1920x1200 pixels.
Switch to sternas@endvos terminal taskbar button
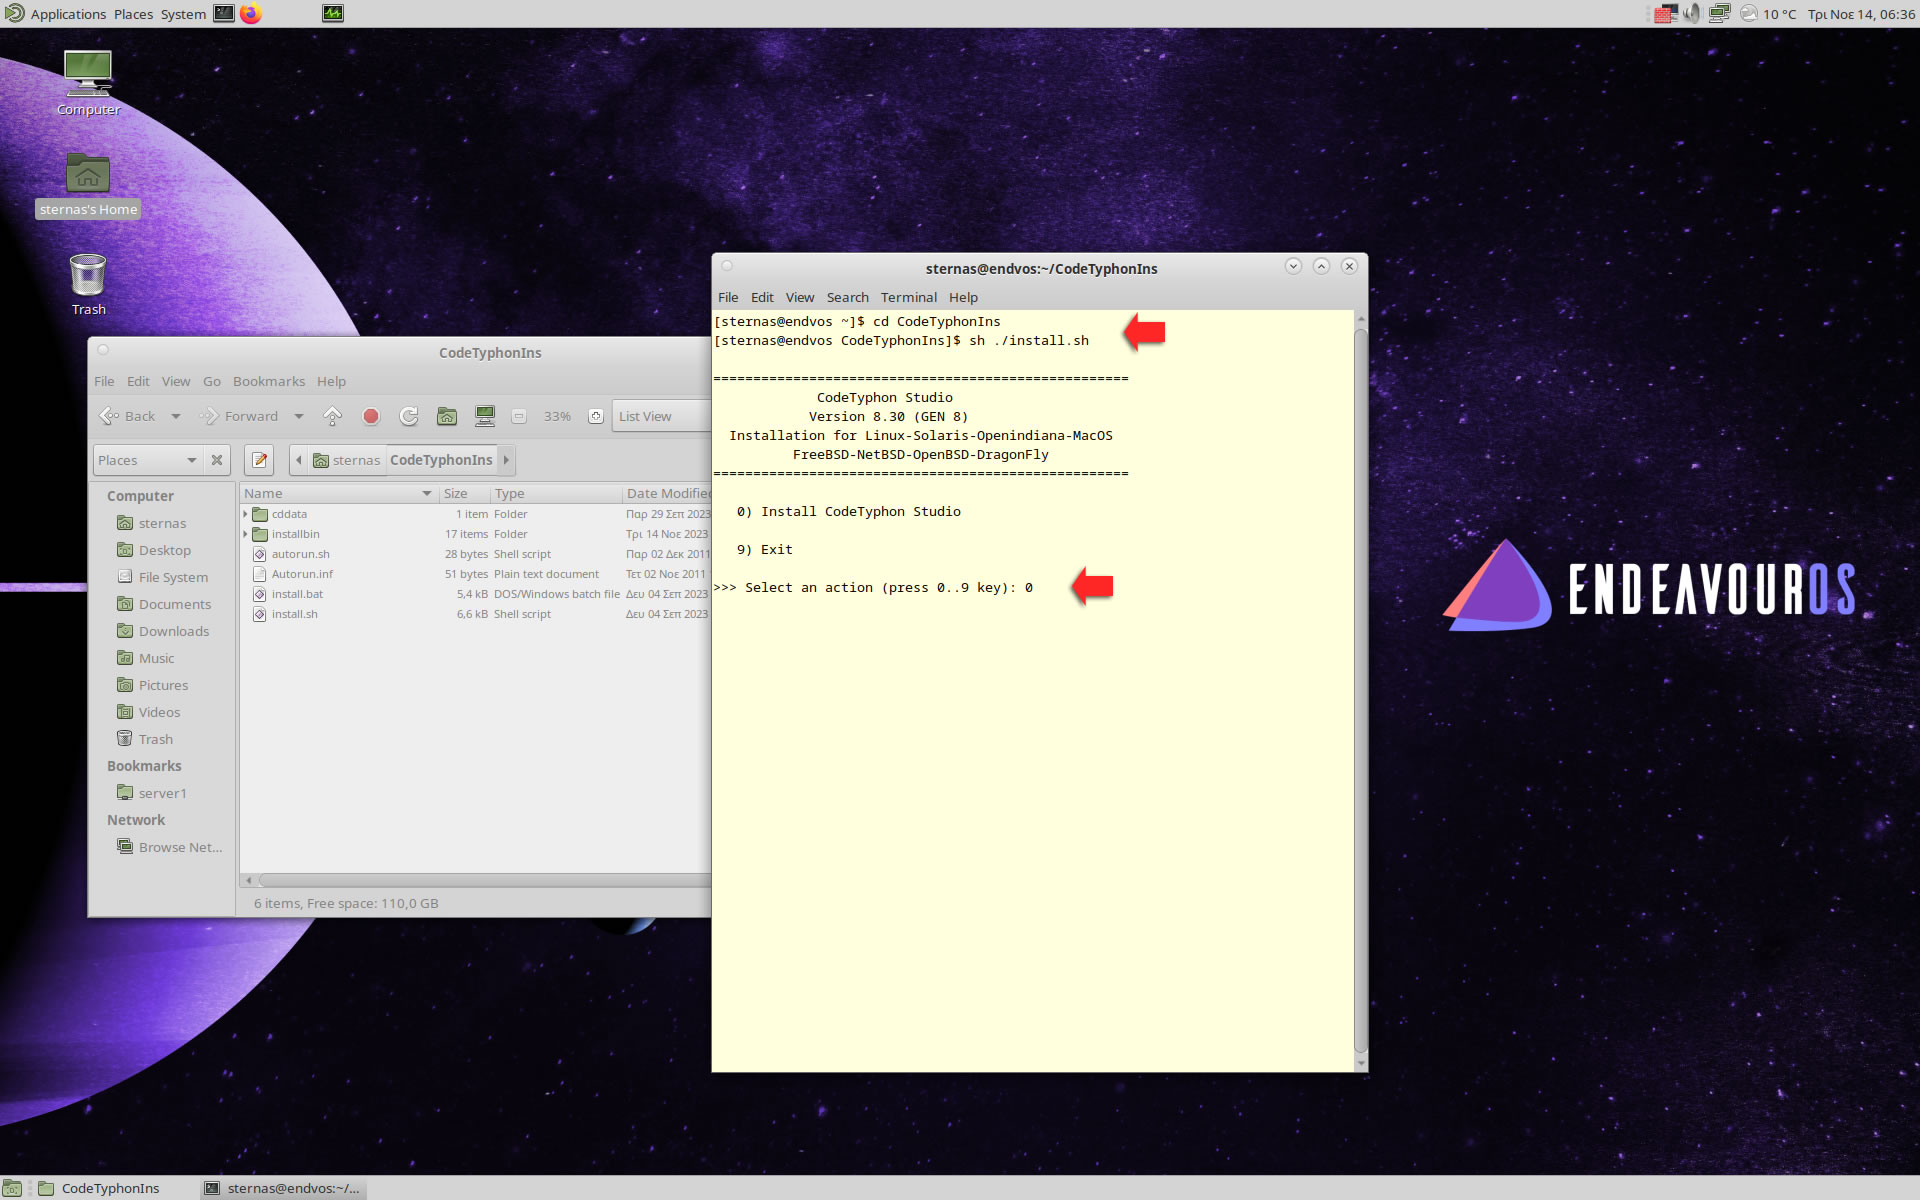coord(283,1188)
